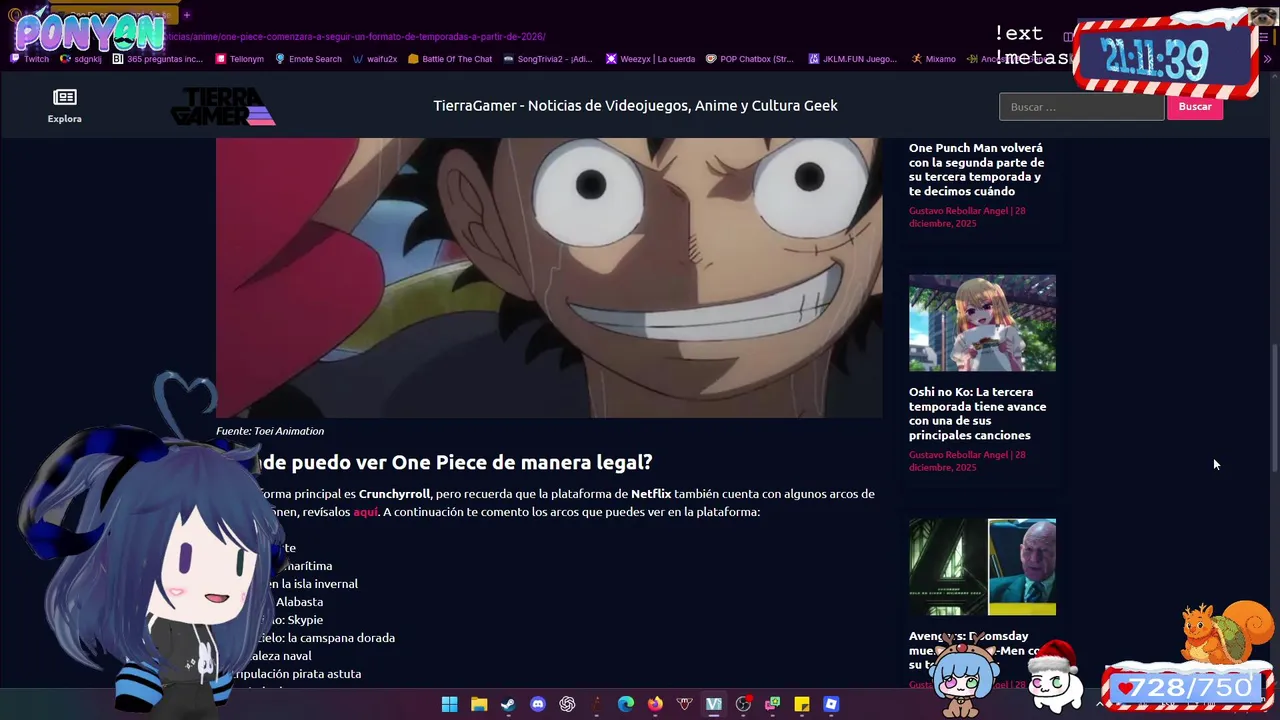Focus the Buscar search field
The image size is (1280, 720).
coord(1081,106)
